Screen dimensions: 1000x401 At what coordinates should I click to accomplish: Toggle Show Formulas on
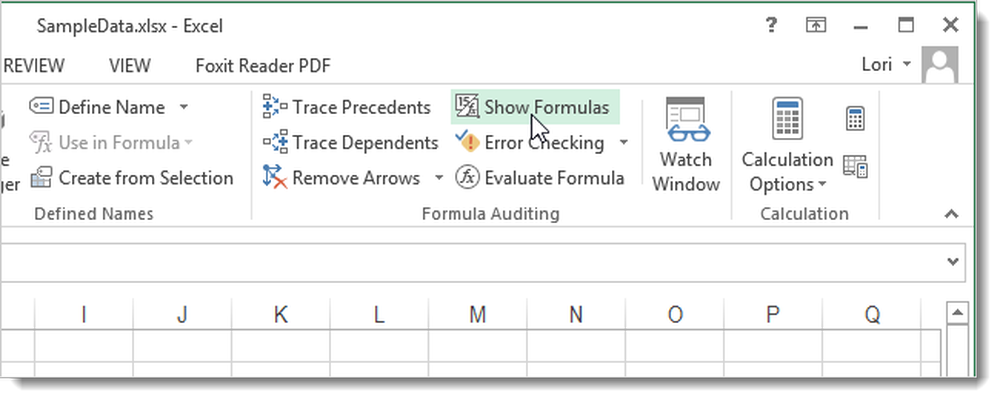(x=535, y=107)
